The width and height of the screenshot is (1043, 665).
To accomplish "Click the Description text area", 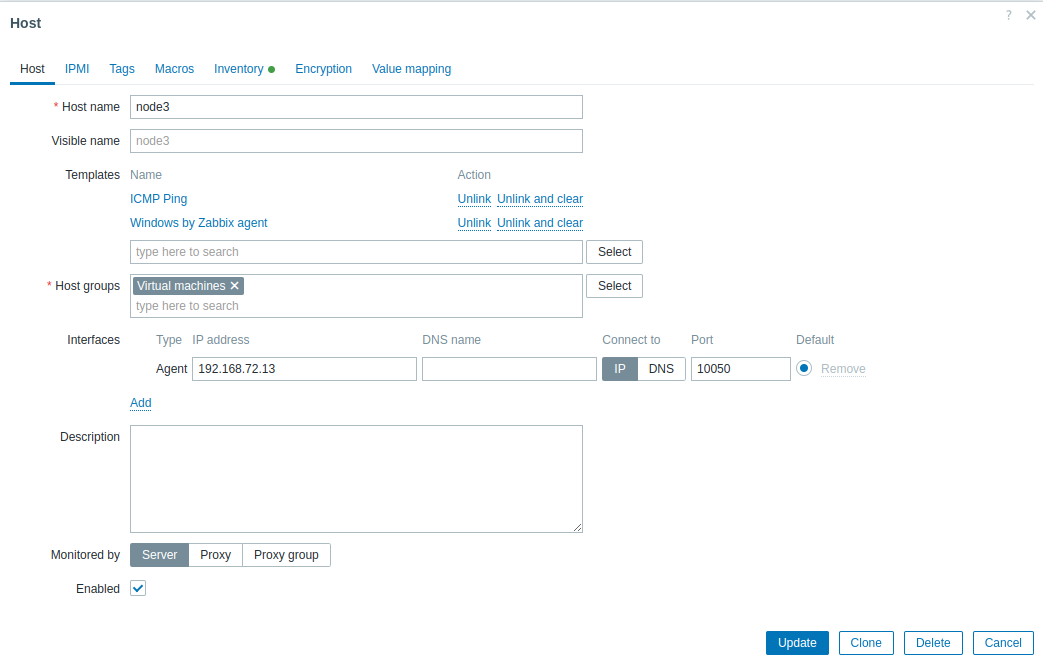I will tap(357, 479).
